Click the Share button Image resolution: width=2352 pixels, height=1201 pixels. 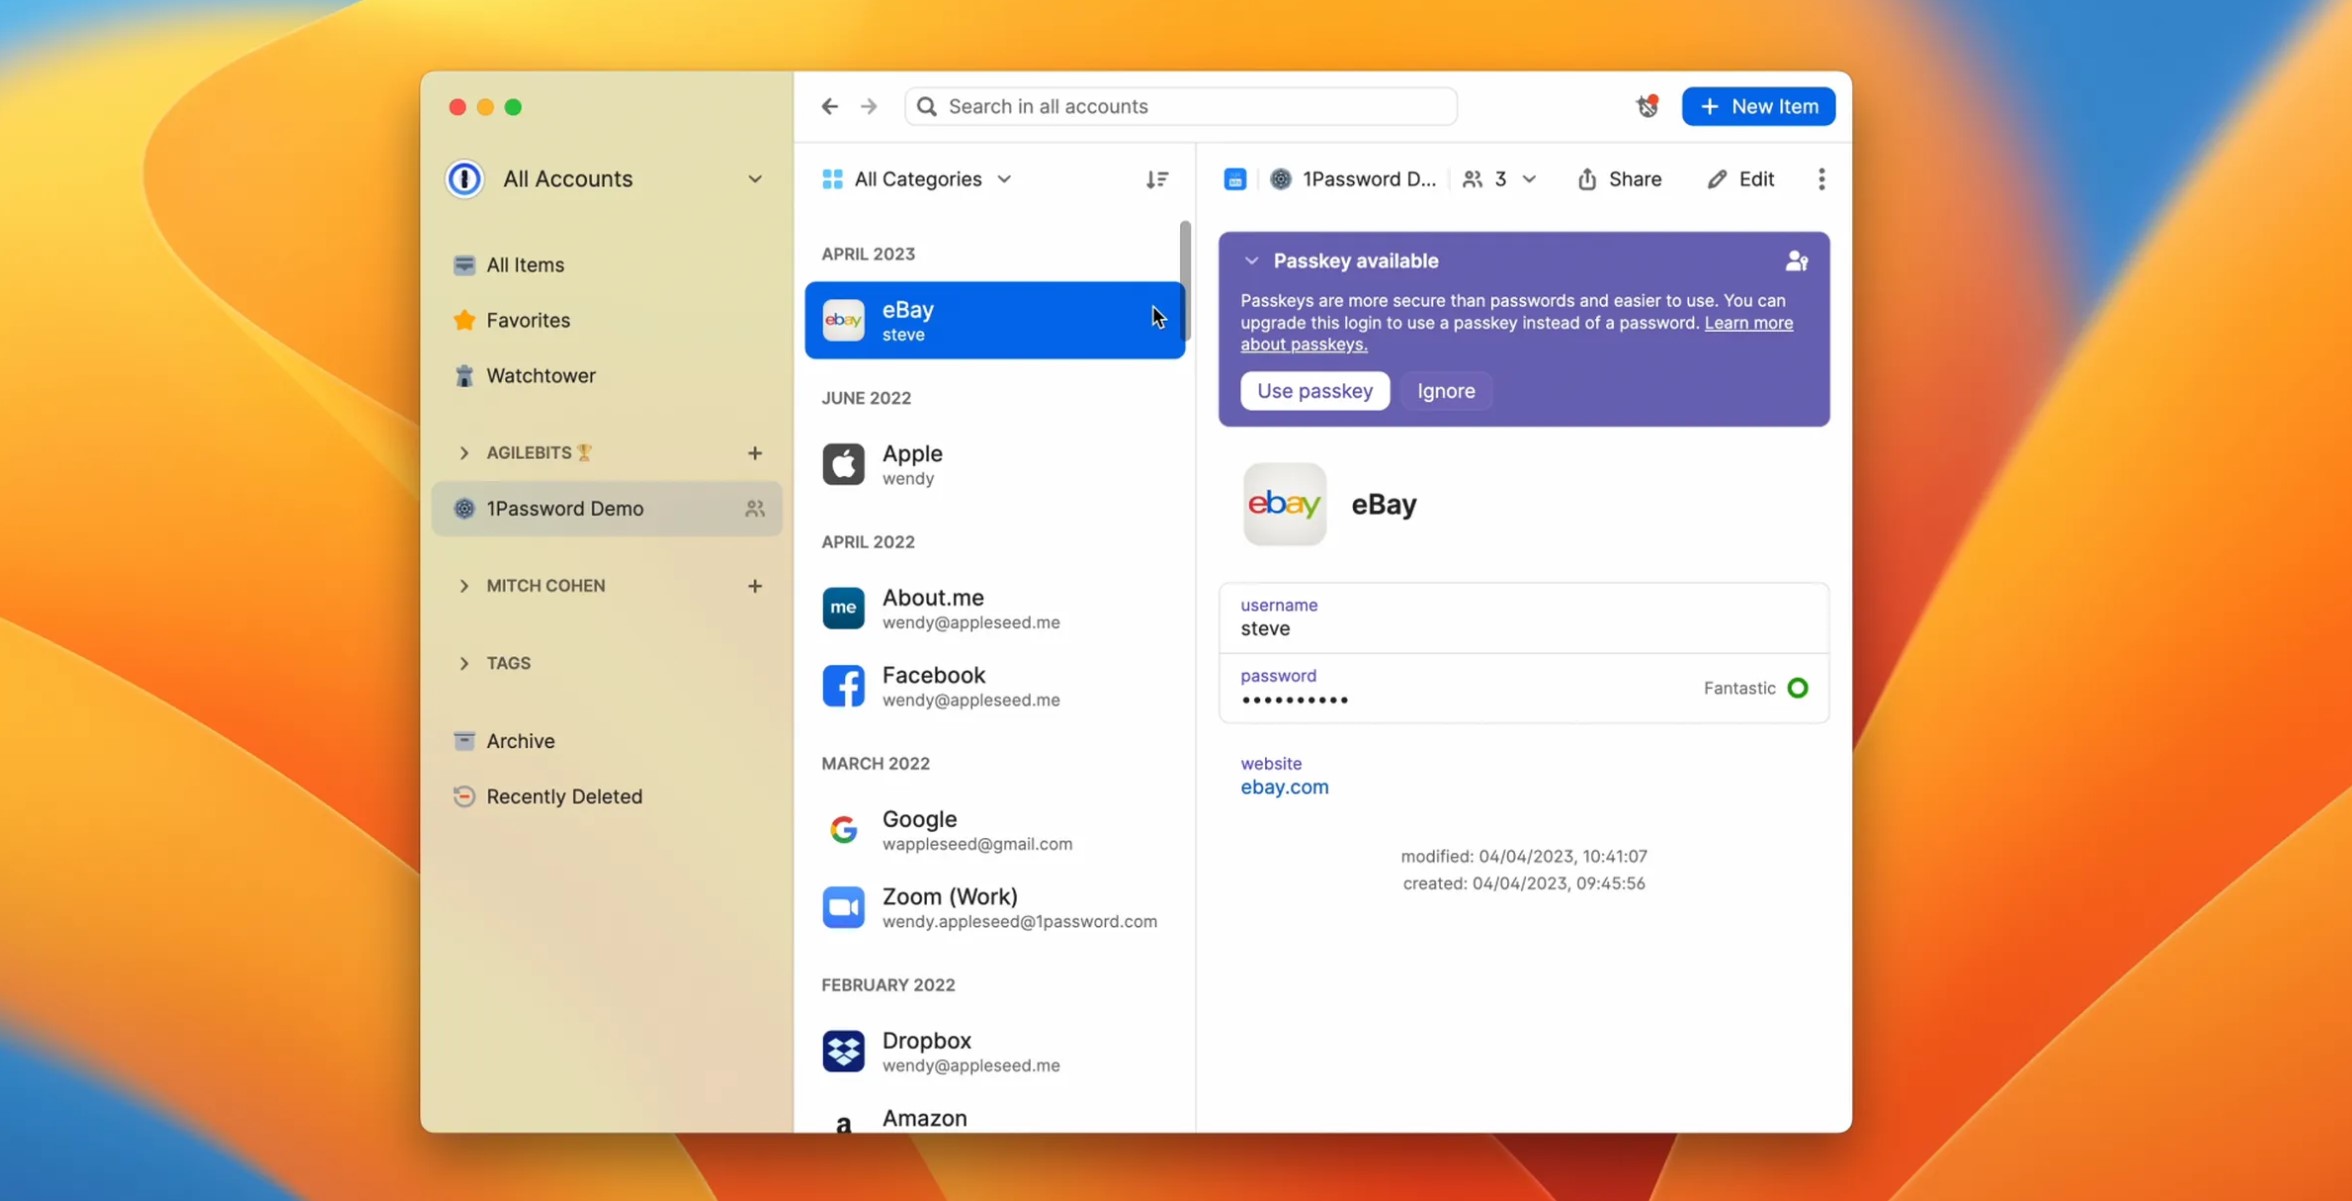tap(1619, 179)
